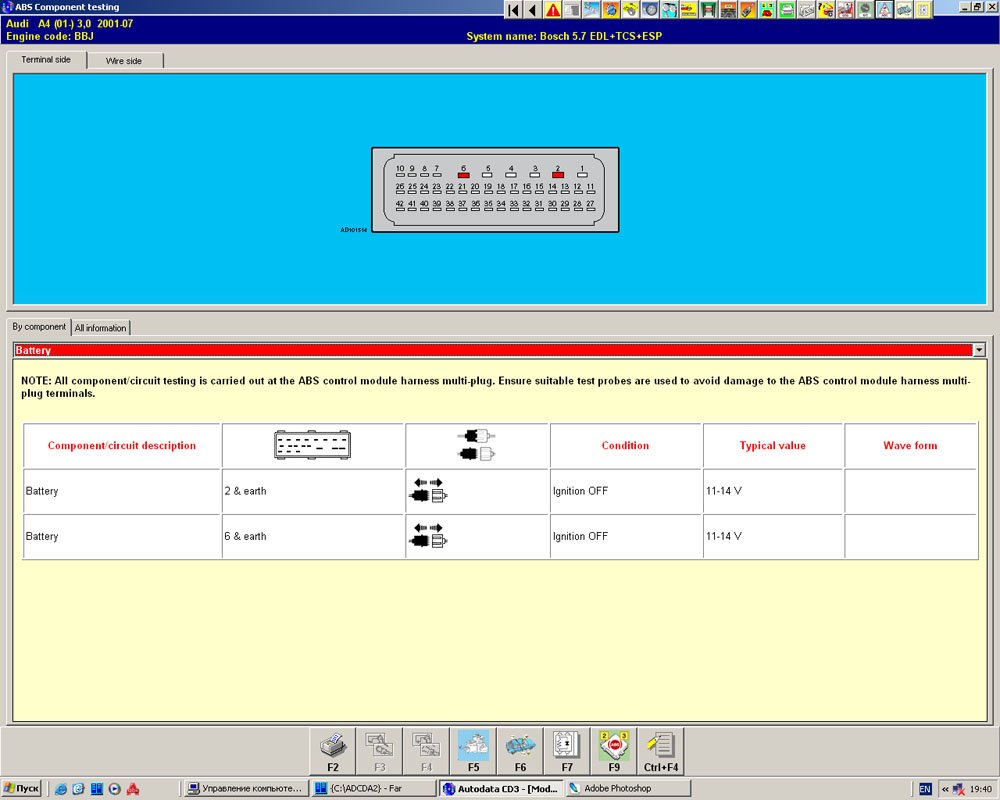Screen dimensions: 1000x800
Task: Click the F5 engine view button
Action: (x=473, y=751)
